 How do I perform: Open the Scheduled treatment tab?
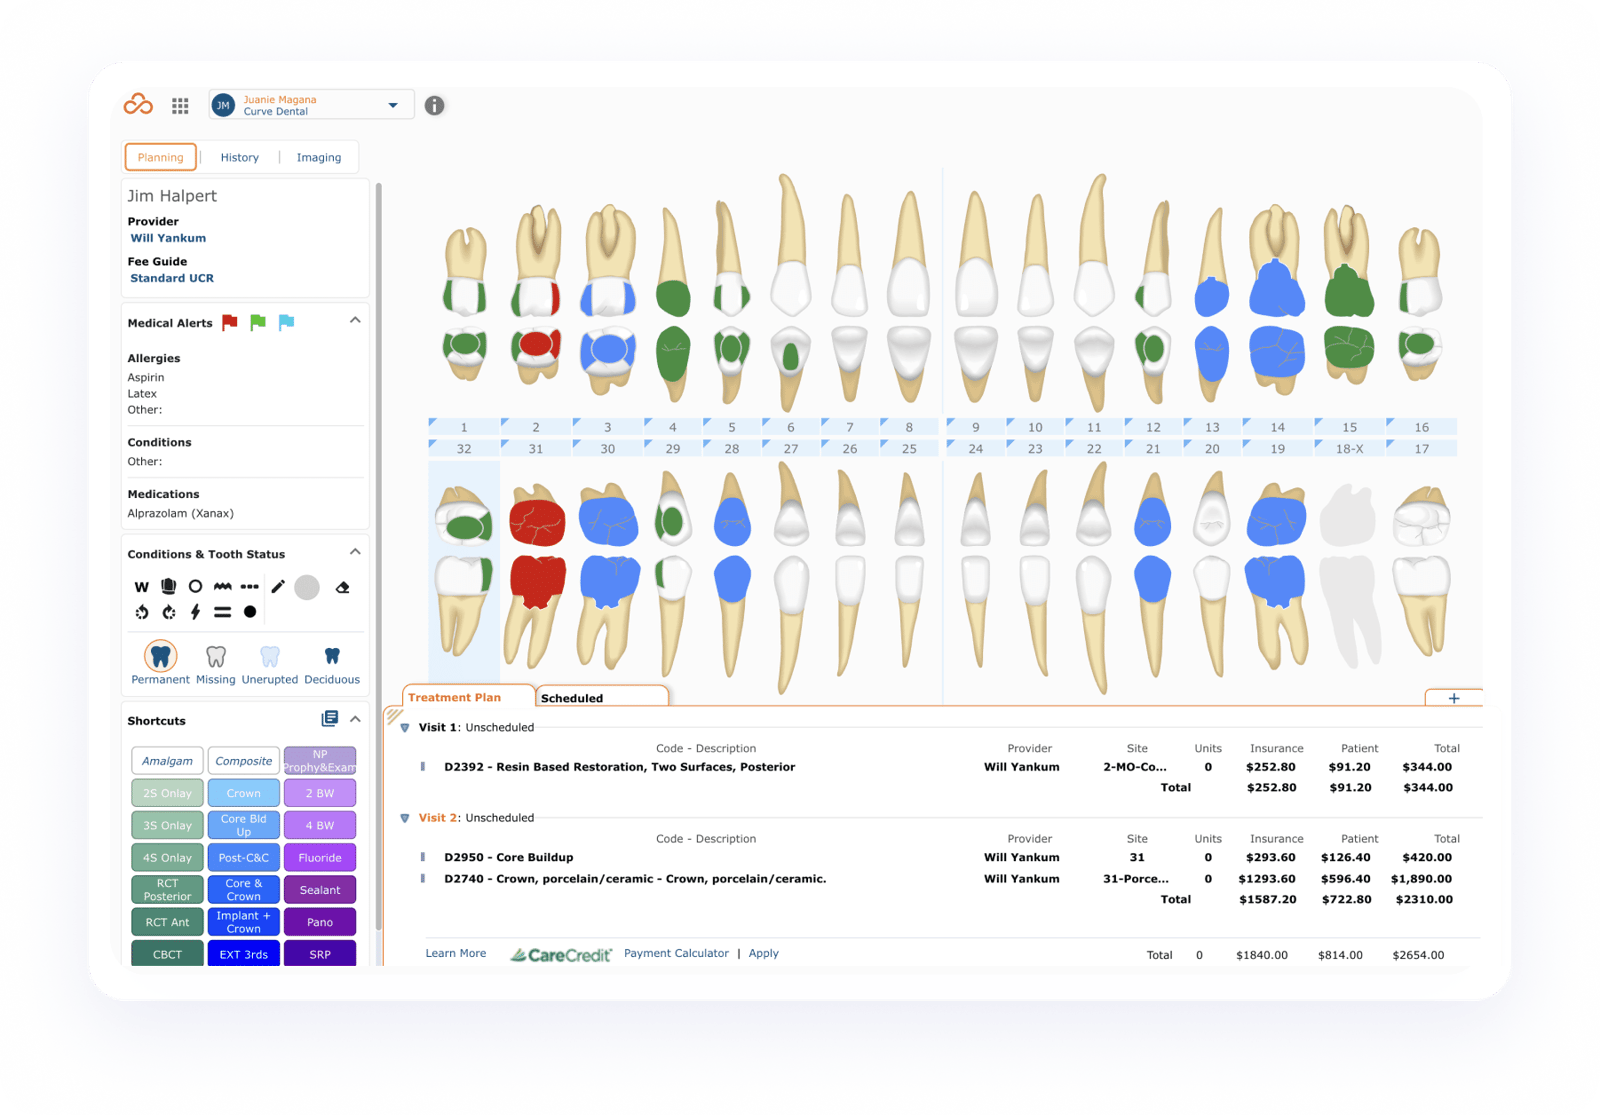click(572, 697)
